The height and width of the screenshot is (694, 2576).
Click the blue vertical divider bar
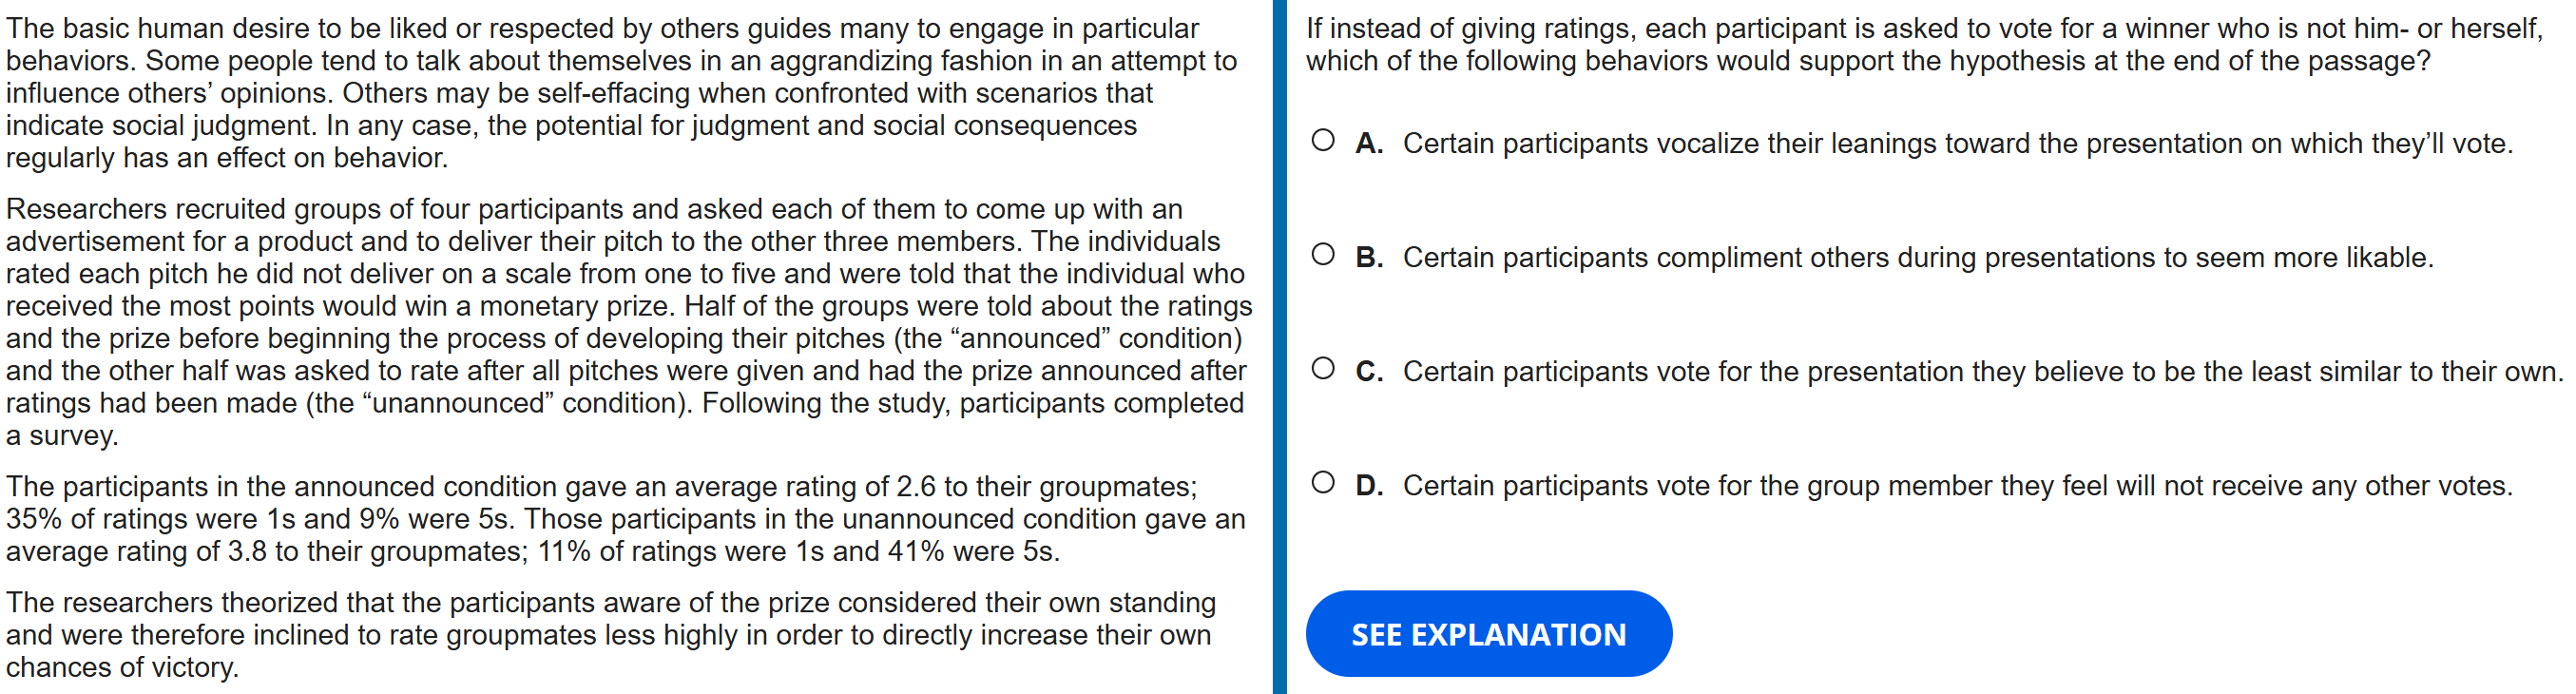point(1279,347)
